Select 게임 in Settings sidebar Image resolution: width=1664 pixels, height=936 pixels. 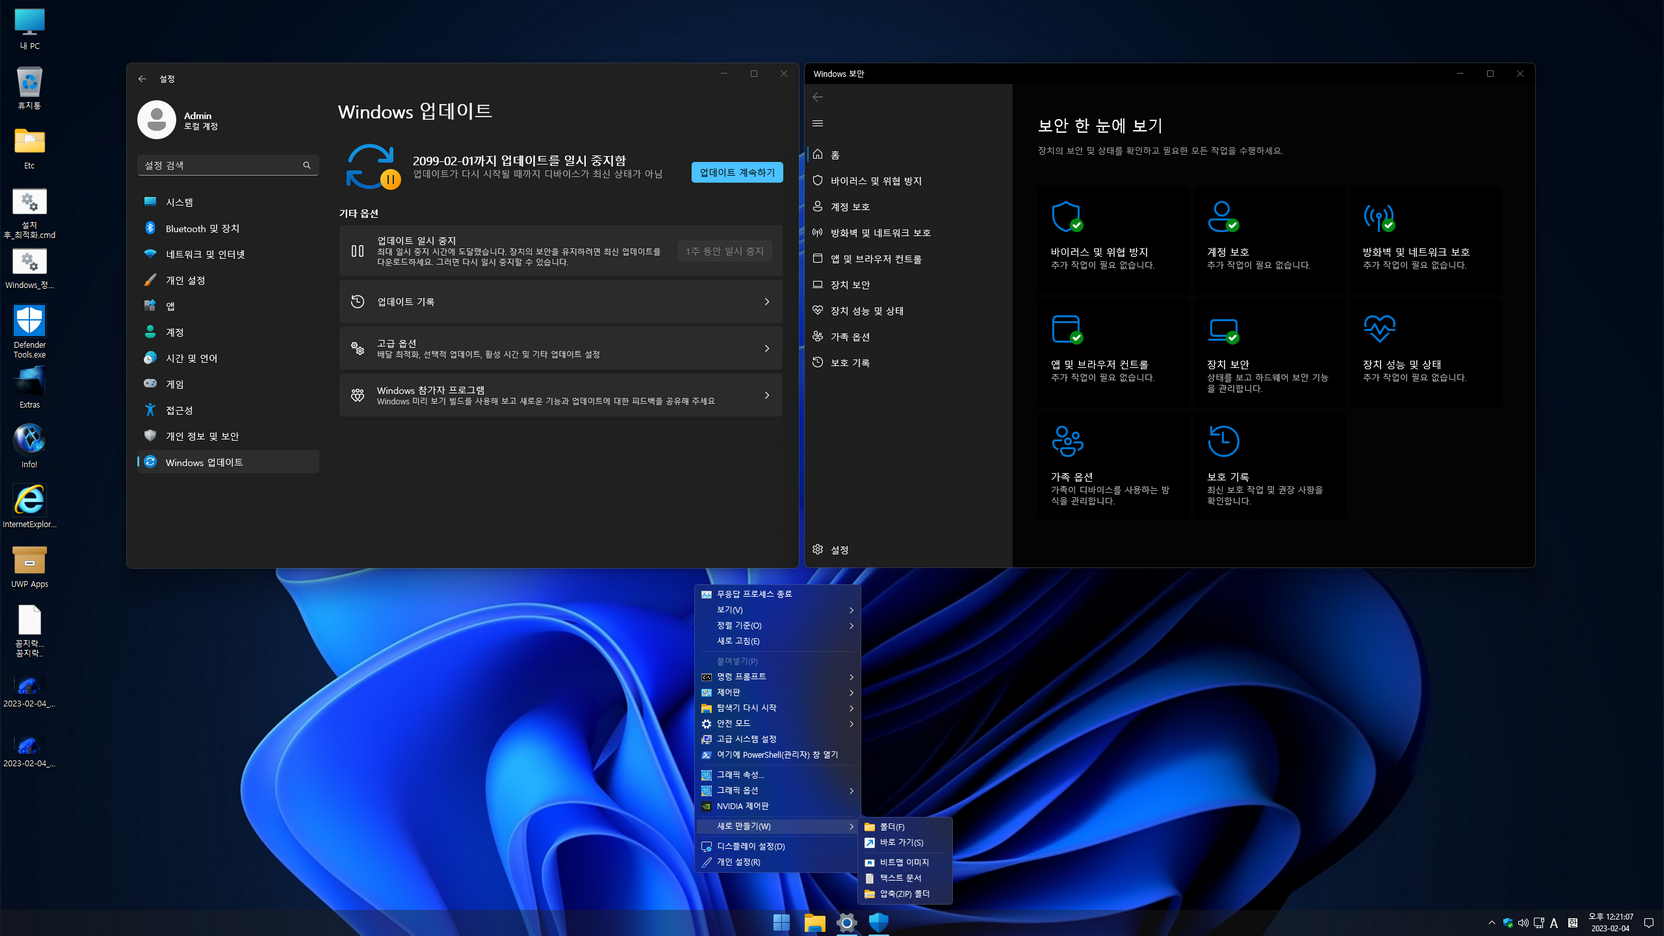click(x=228, y=384)
